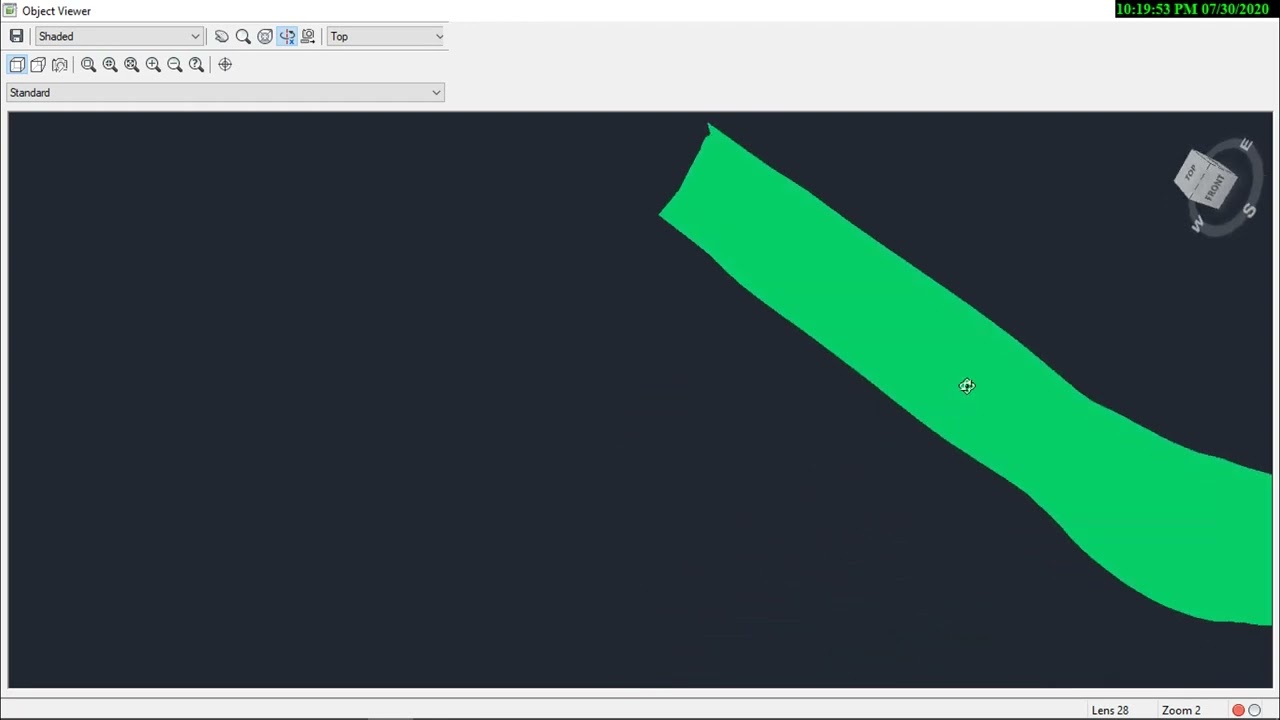The width and height of the screenshot is (1280, 720).
Task: Select the Orbit tool
Action: (x=265, y=36)
